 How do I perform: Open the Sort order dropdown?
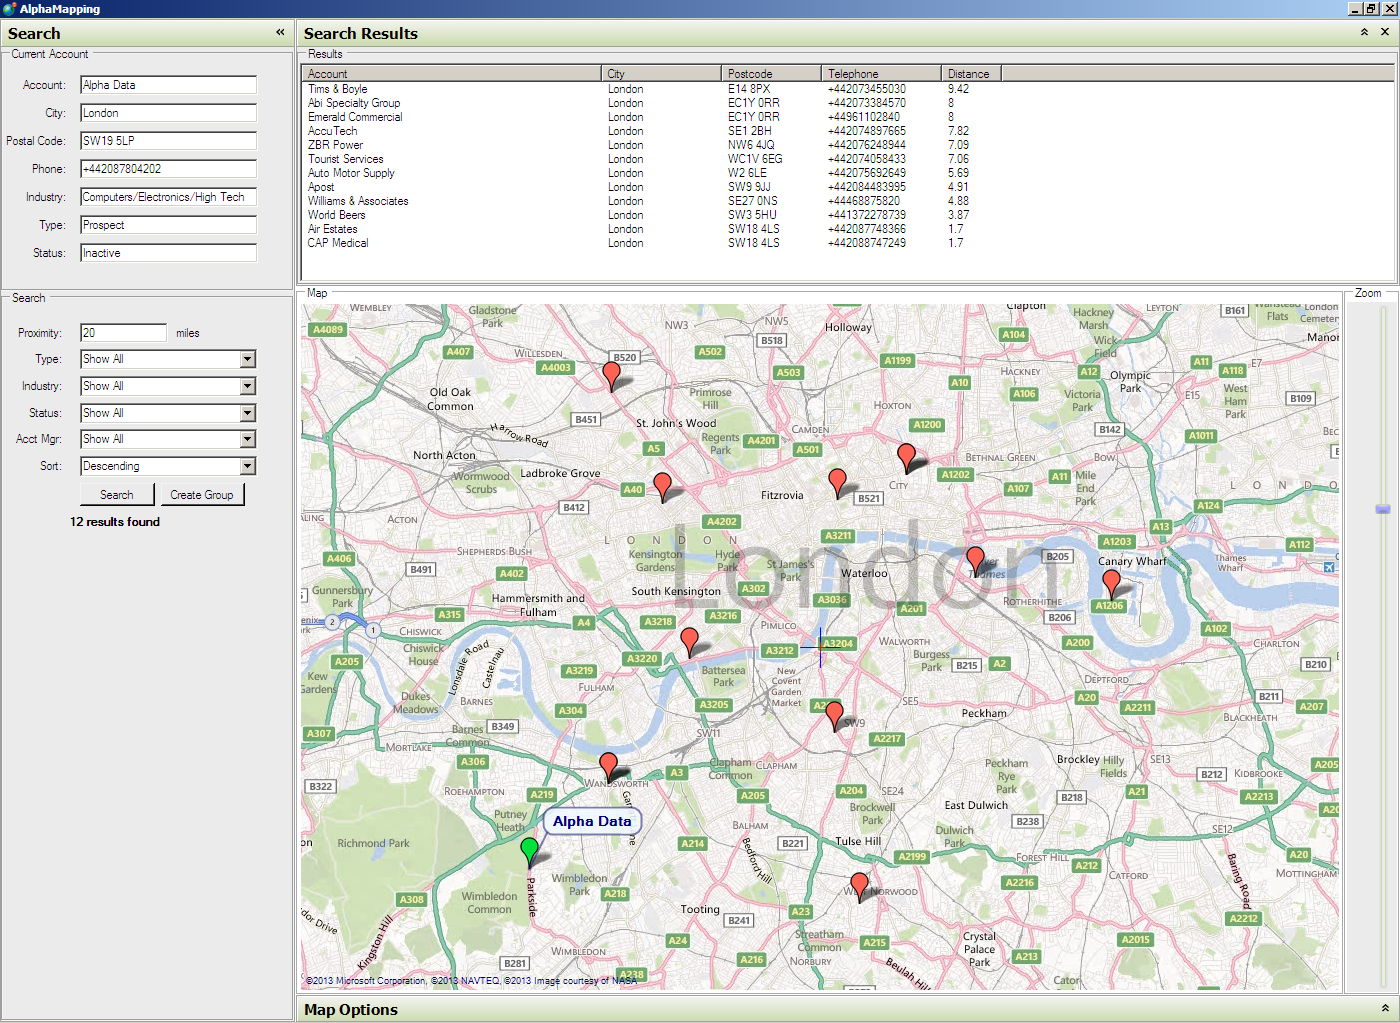[248, 466]
